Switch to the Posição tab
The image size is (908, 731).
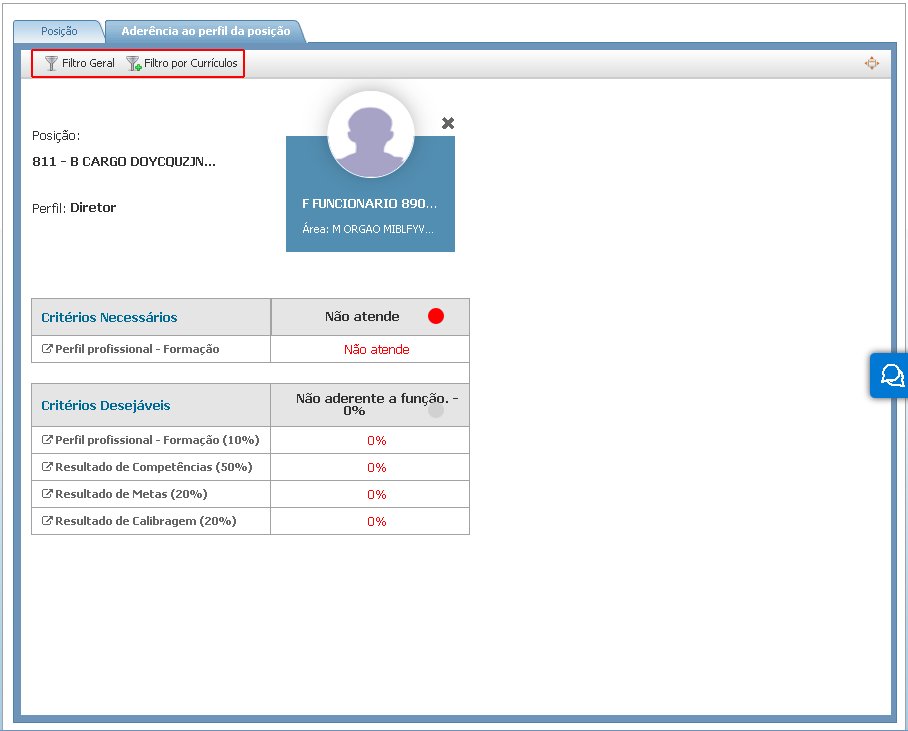(x=58, y=31)
